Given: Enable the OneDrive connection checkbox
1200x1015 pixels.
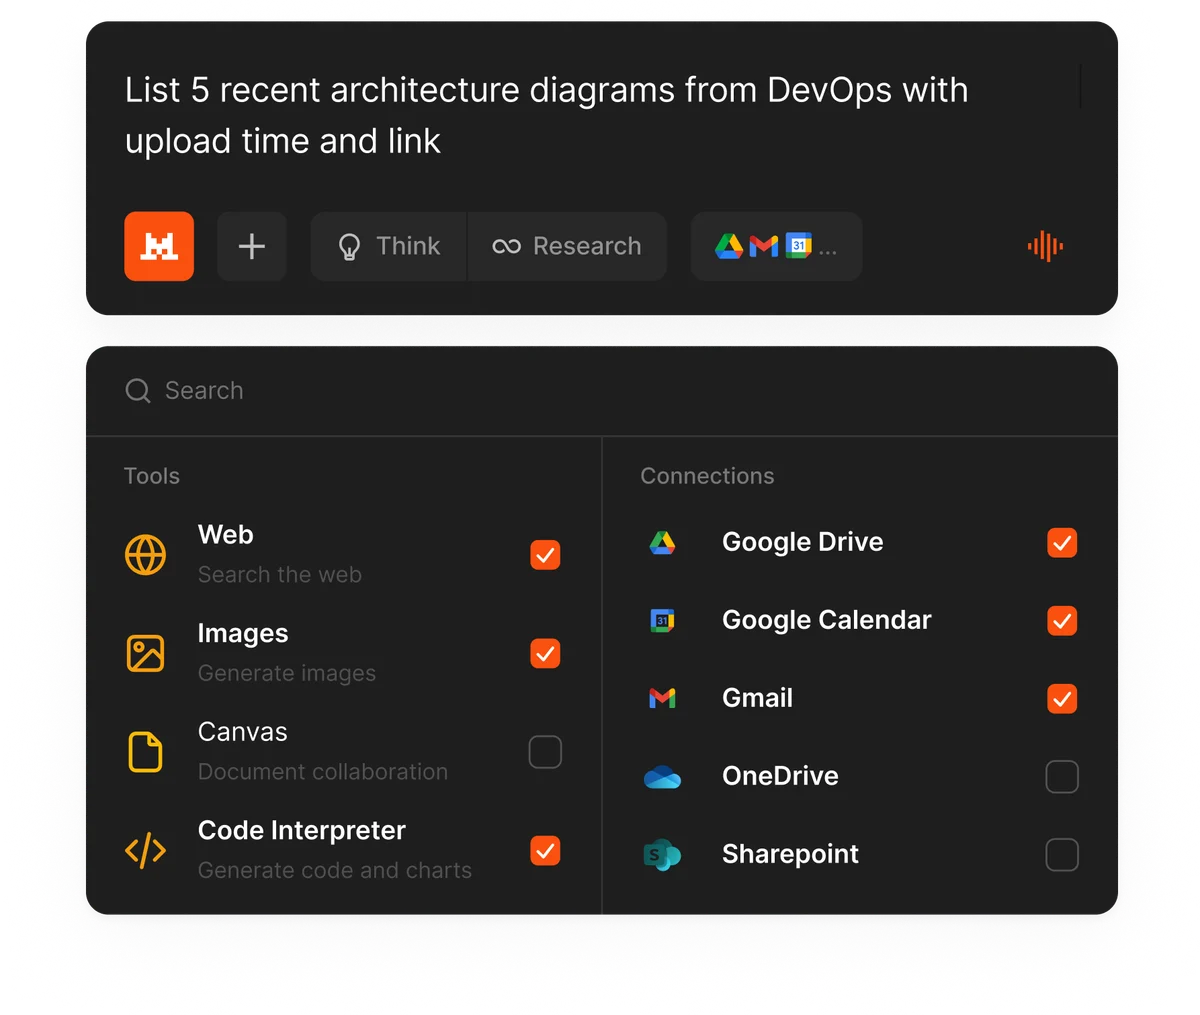Looking at the screenshot, I should pyautogui.click(x=1062, y=776).
